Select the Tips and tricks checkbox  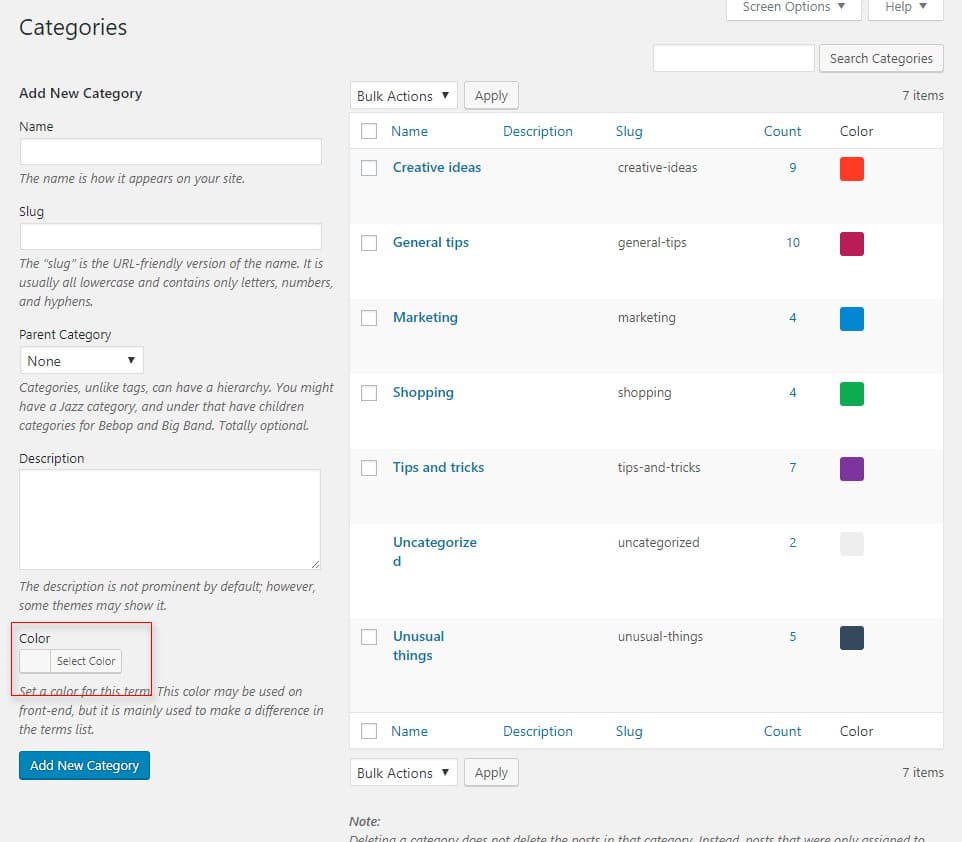coord(369,468)
